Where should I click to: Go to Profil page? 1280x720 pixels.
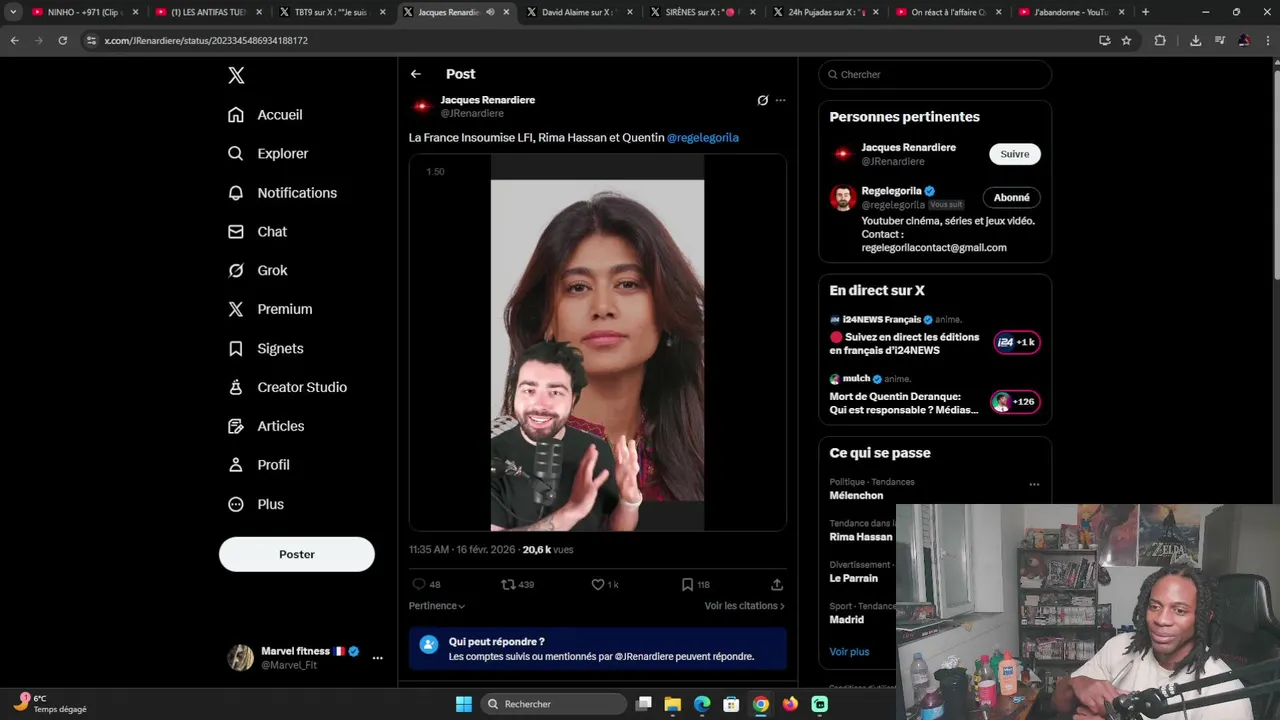click(258, 466)
